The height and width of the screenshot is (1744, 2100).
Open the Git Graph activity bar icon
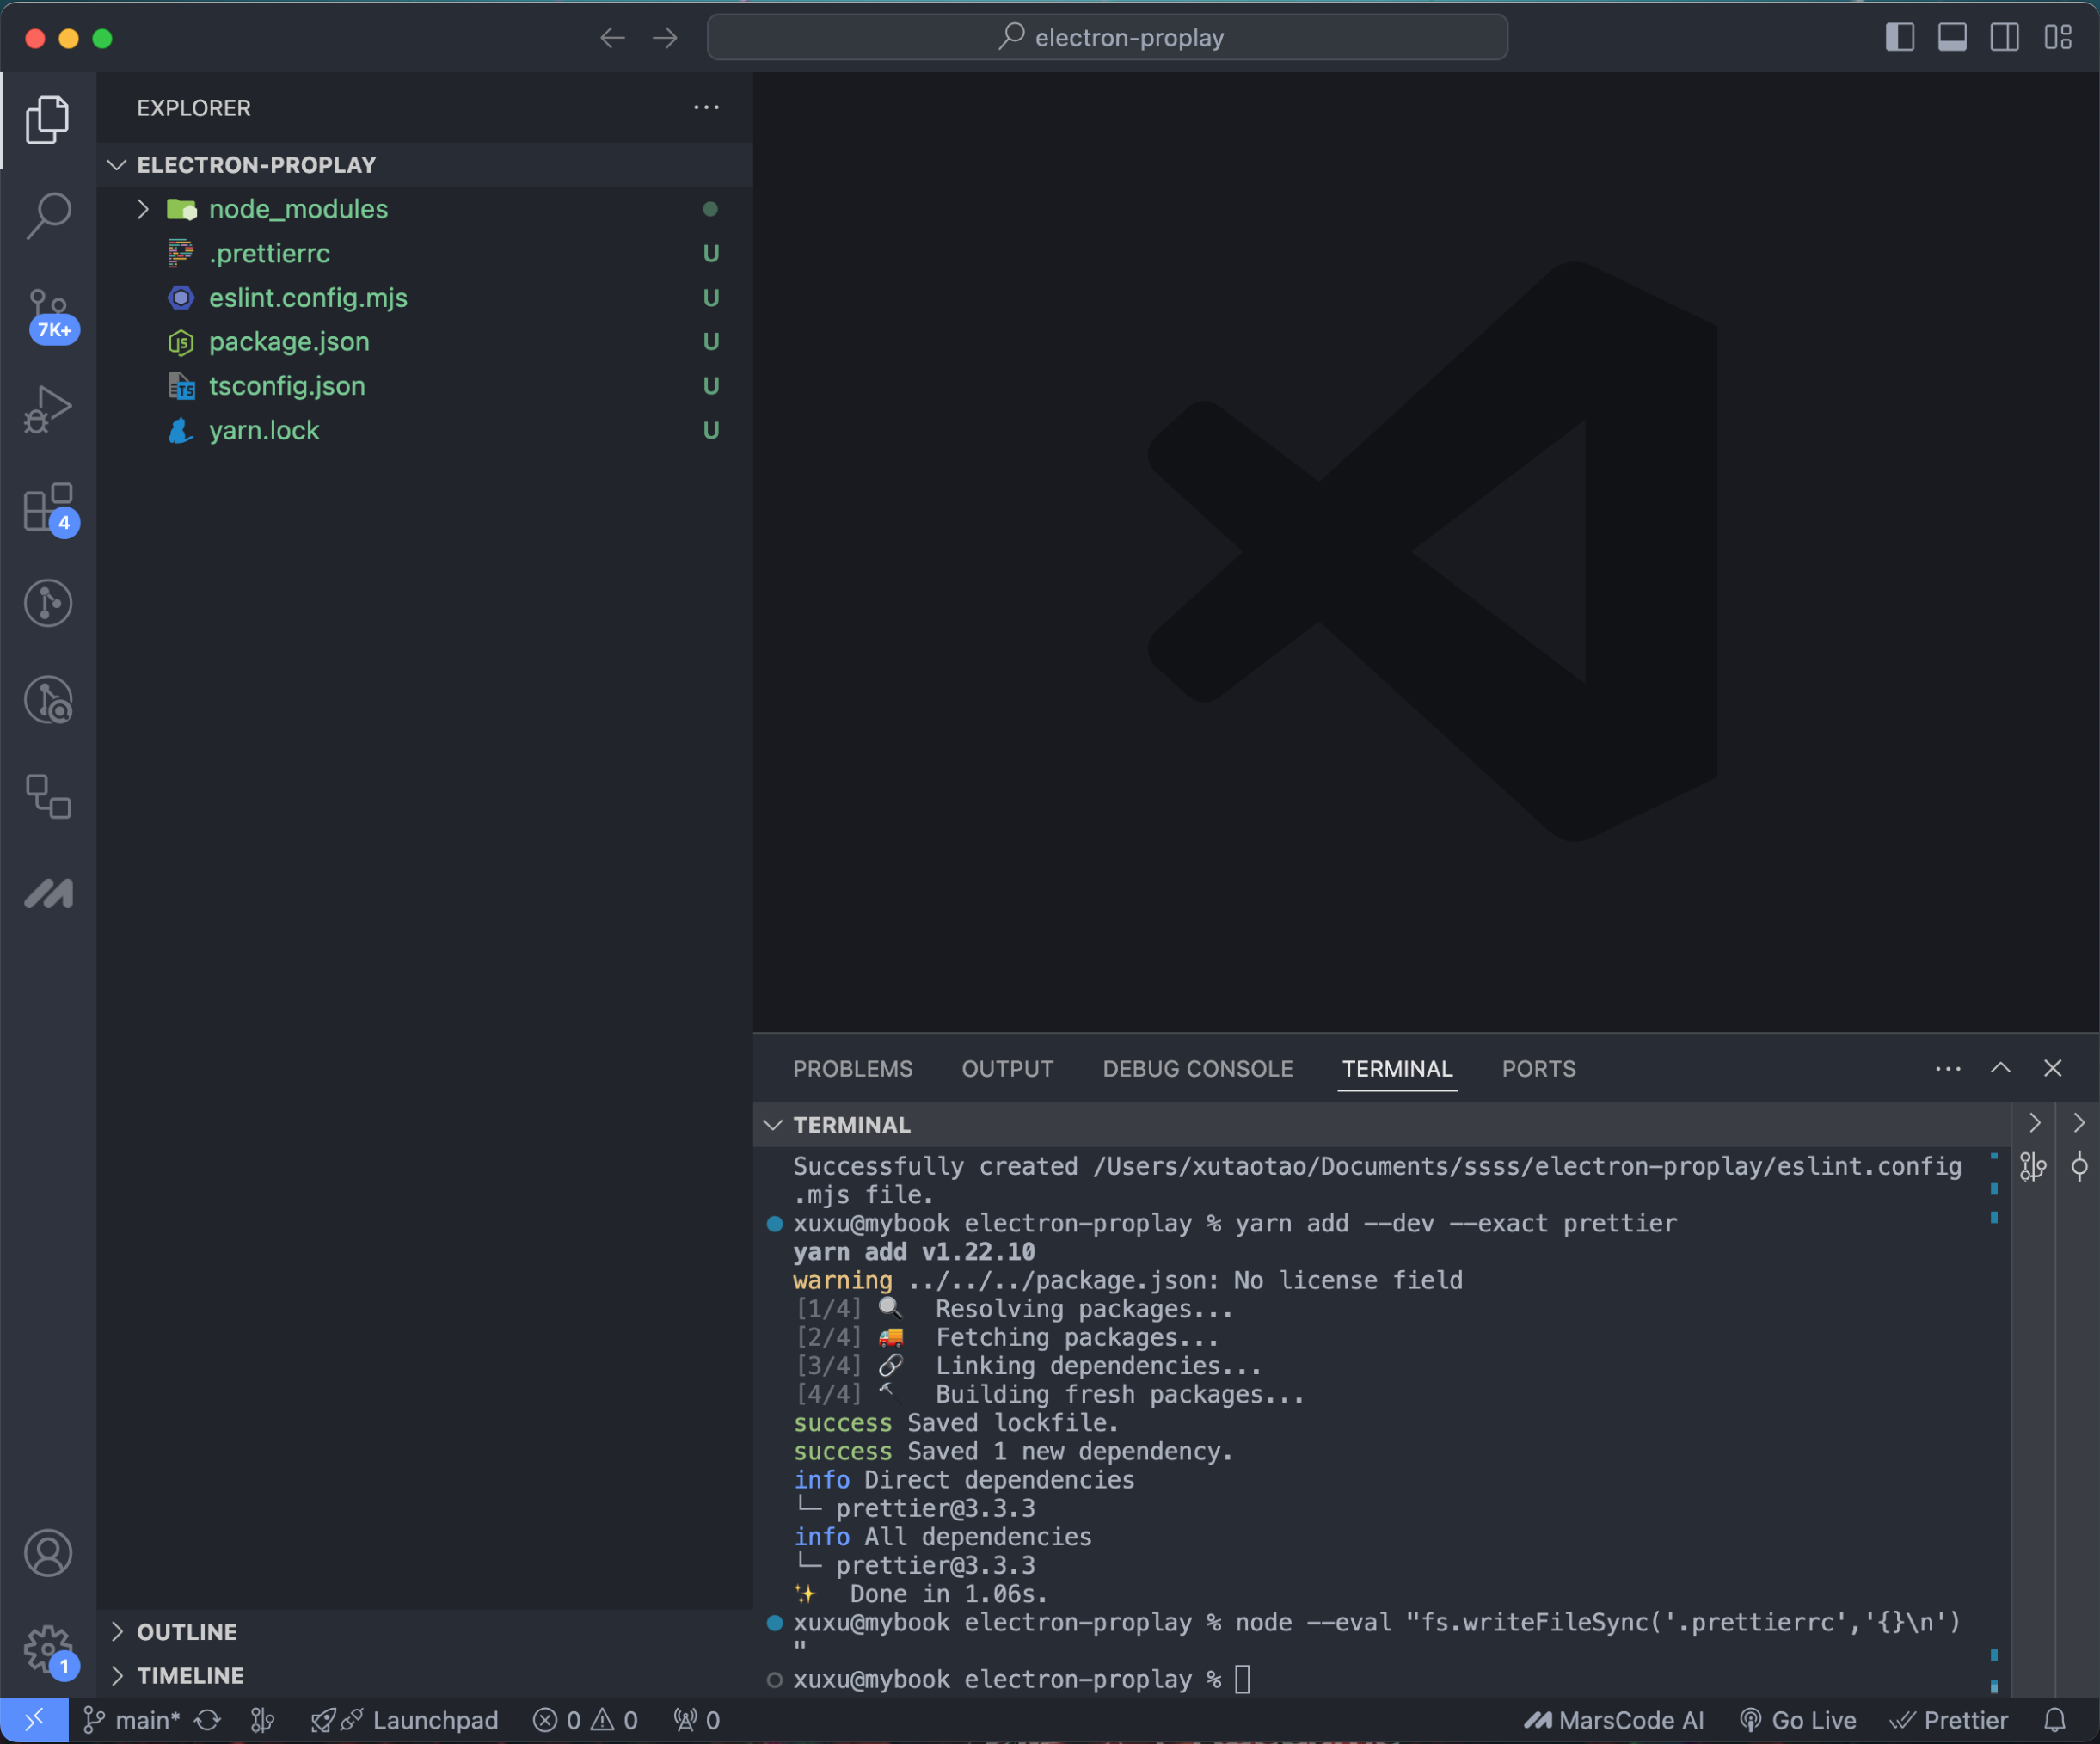point(48,603)
